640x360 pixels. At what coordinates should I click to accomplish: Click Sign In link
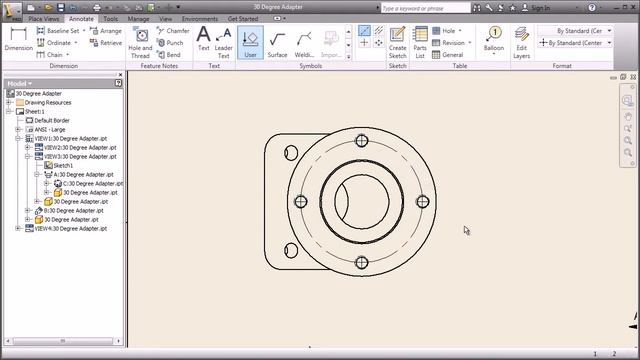click(x=540, y=7)
